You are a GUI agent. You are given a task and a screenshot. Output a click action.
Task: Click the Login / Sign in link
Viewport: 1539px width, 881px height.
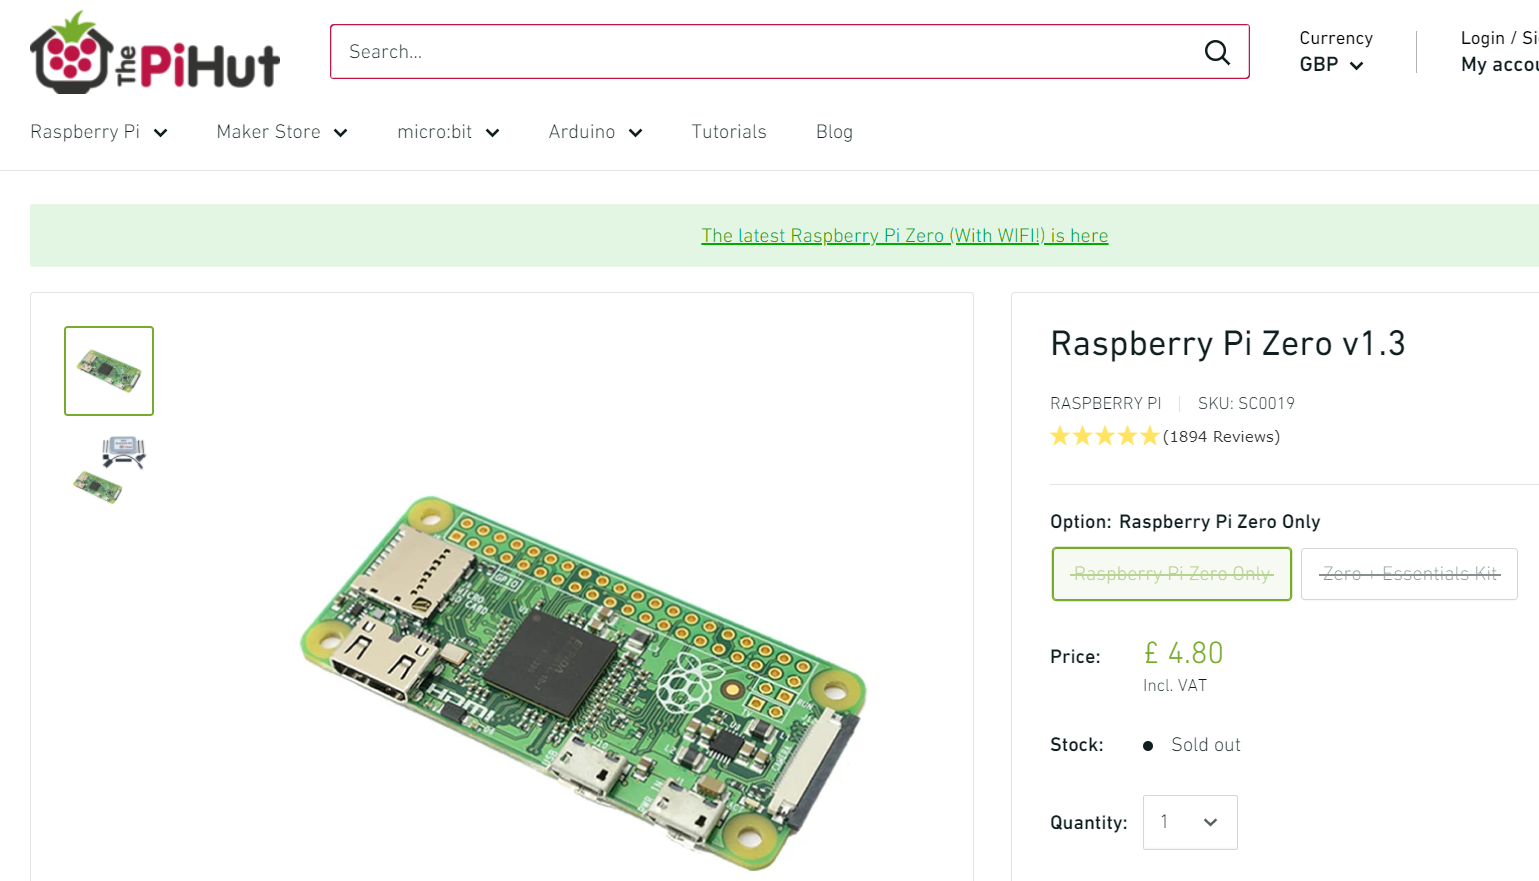point(1498,38)
